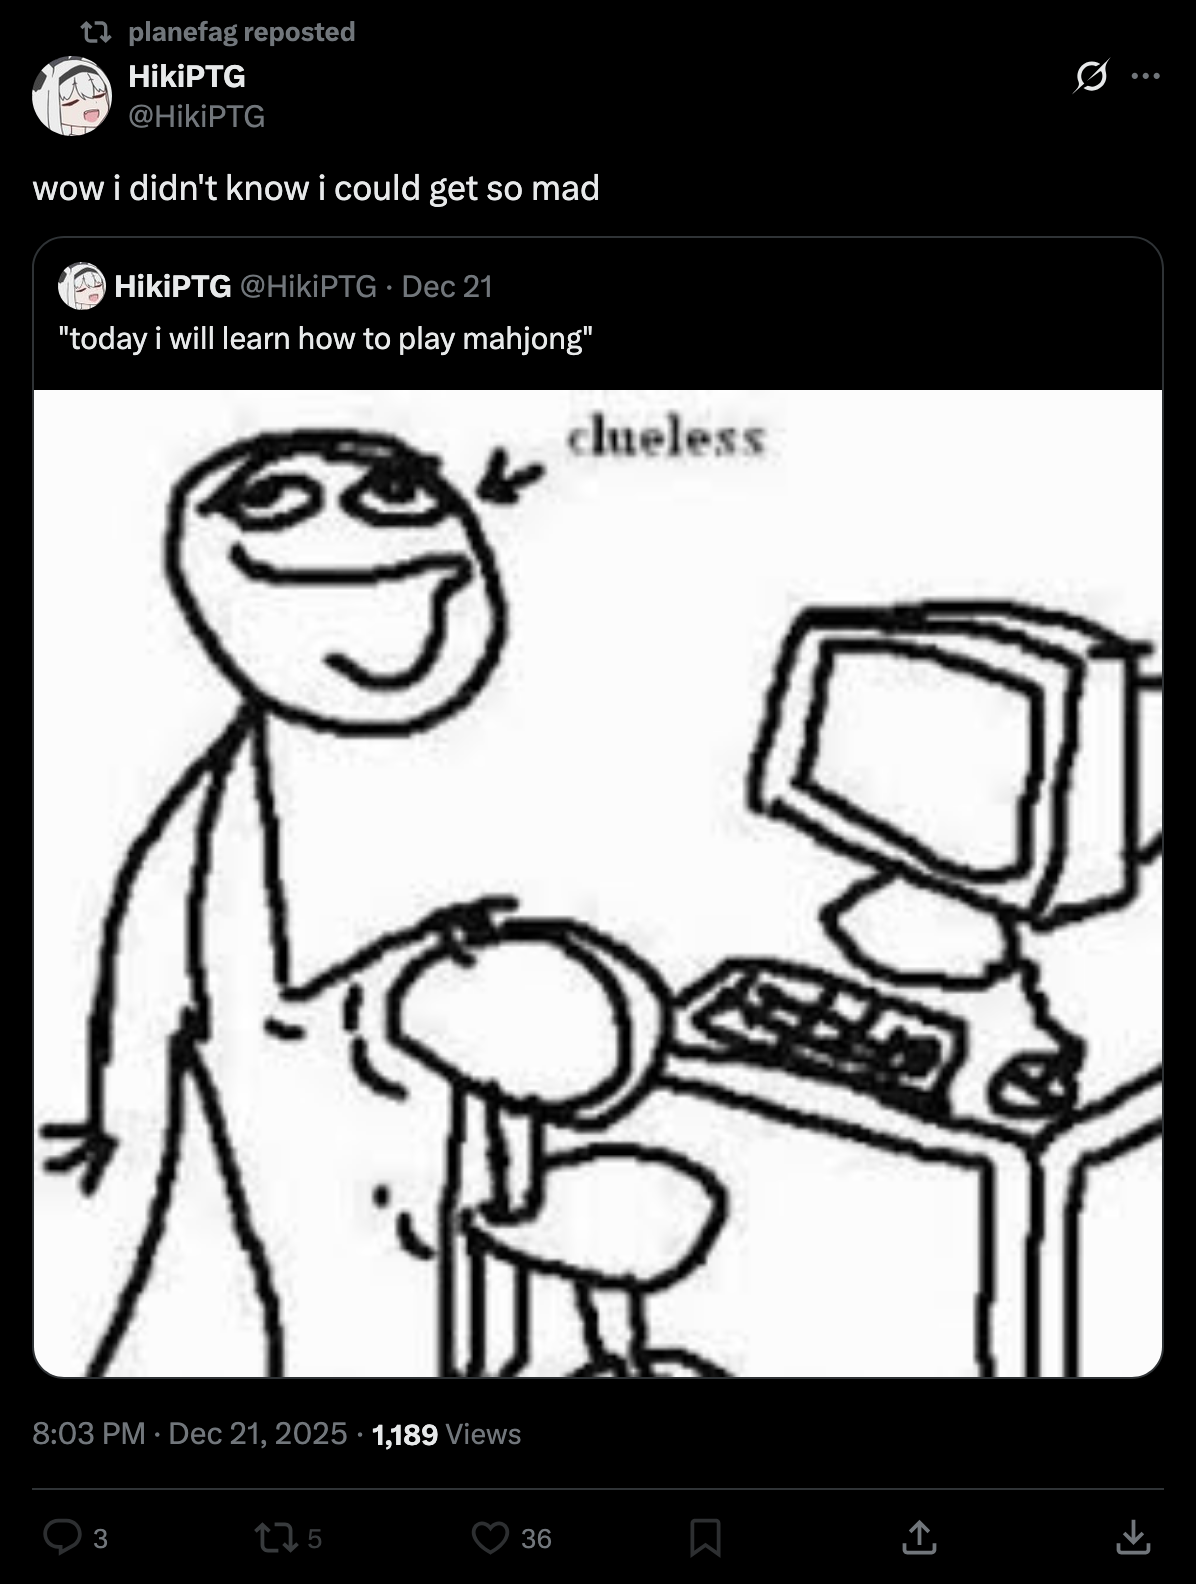
Task: Open quoted tweet's small avatar
Action: tap(82, 286)
